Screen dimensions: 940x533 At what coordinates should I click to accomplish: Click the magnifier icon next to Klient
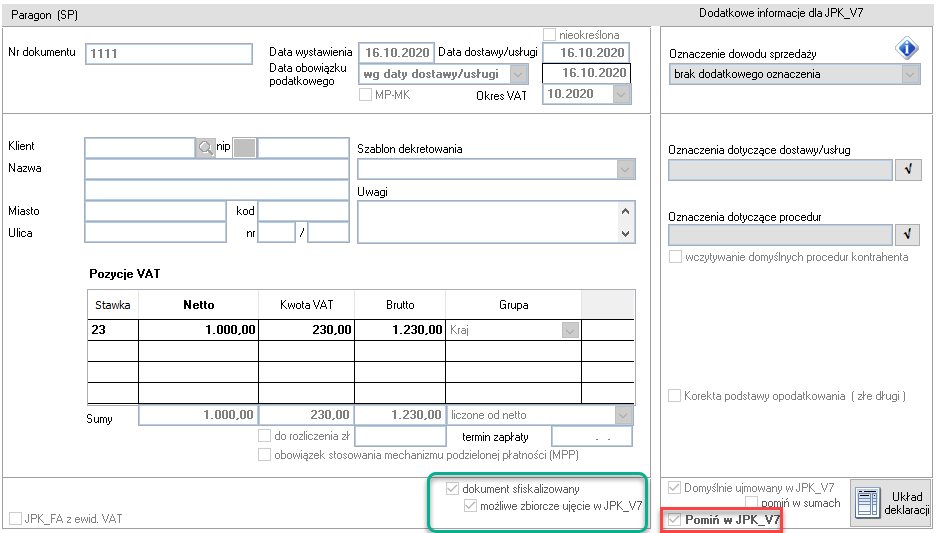(205, 147)
